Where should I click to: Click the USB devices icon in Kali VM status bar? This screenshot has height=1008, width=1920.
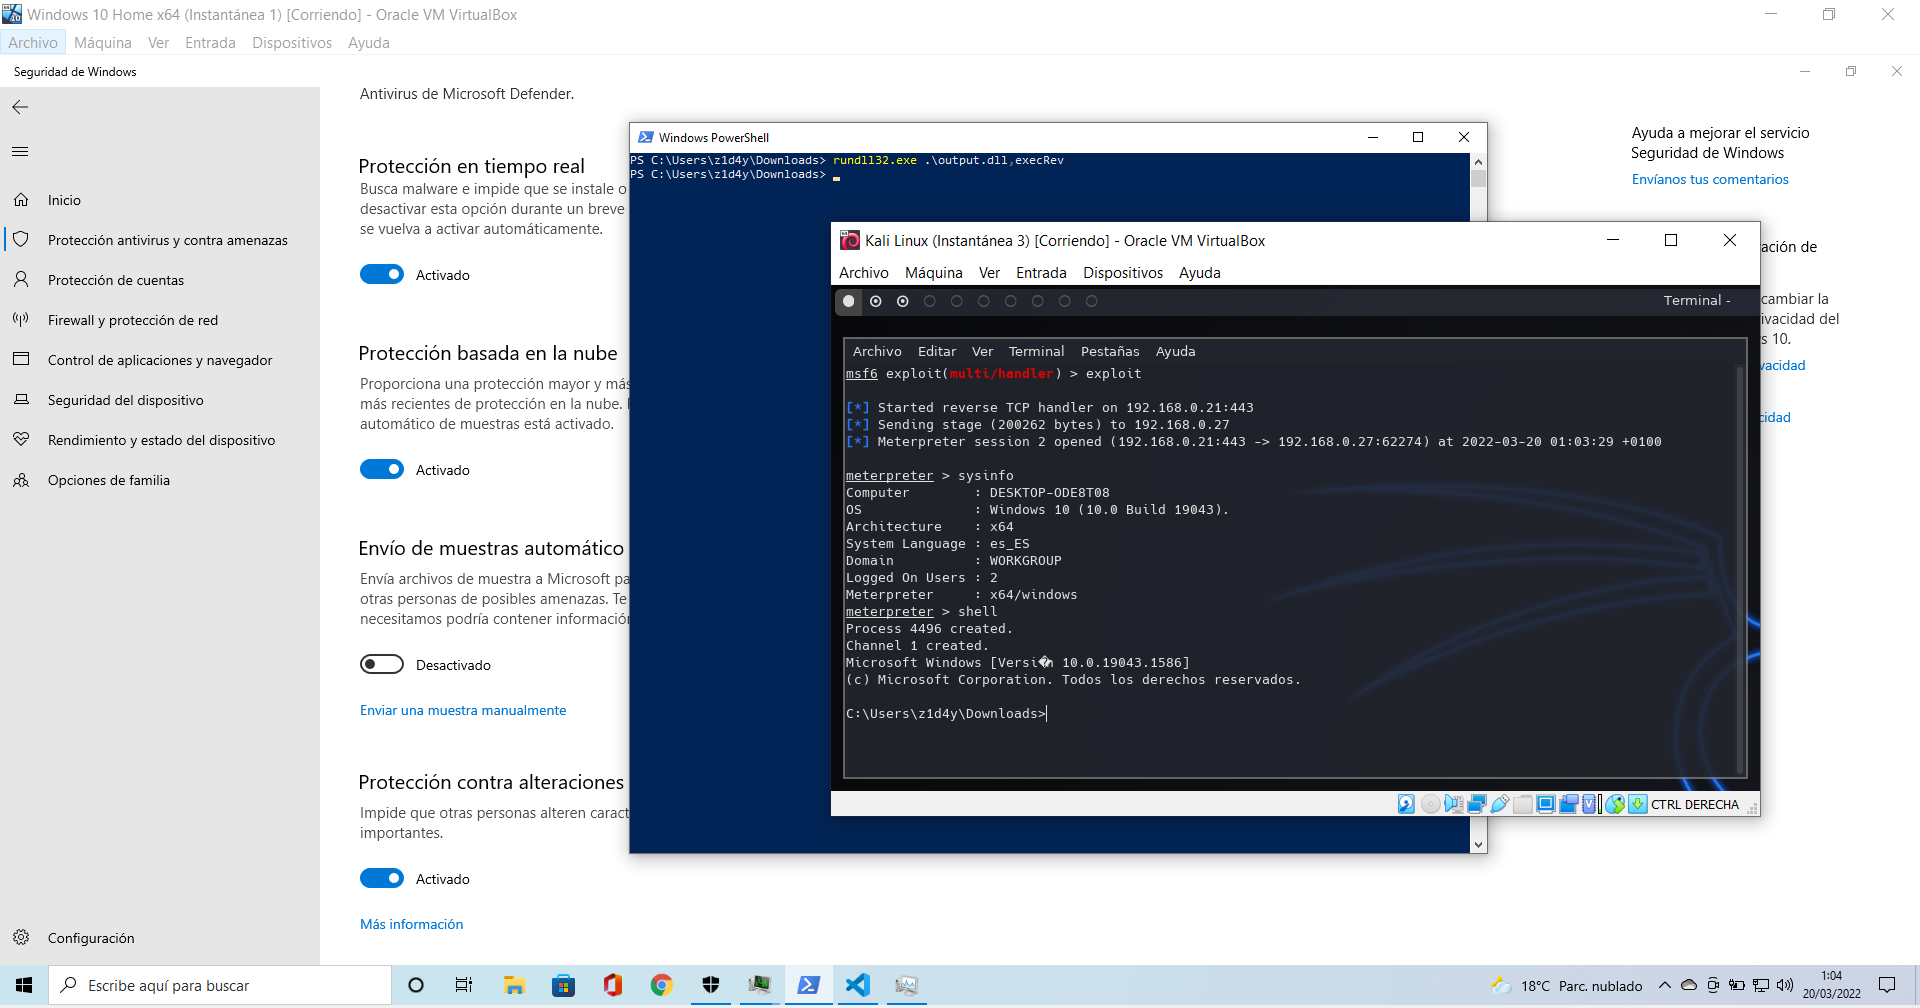coord(1500,804)
